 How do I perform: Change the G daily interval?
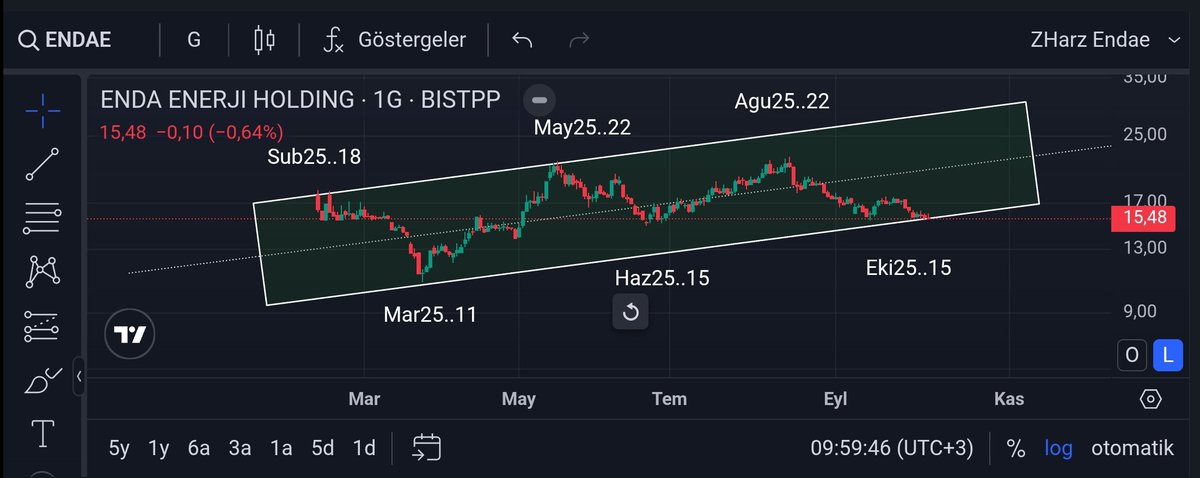194,40
